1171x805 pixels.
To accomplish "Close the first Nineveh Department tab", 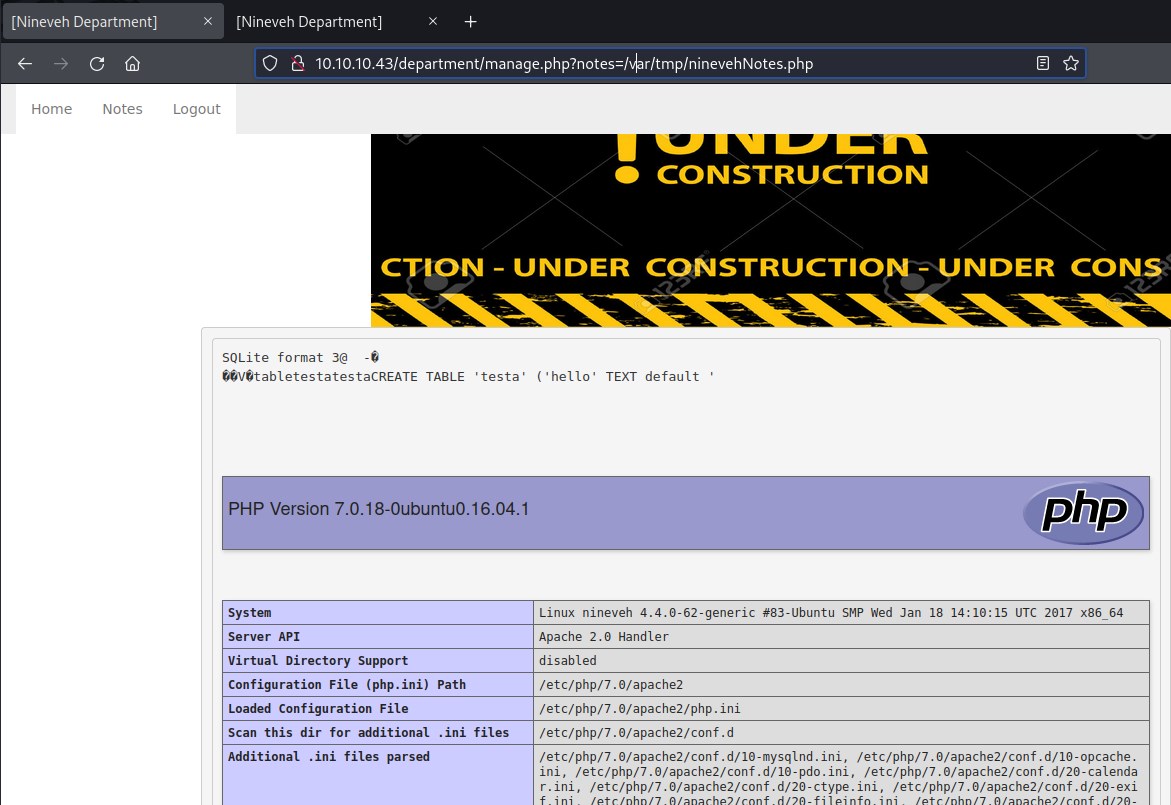I will click(x=207, y=22).
